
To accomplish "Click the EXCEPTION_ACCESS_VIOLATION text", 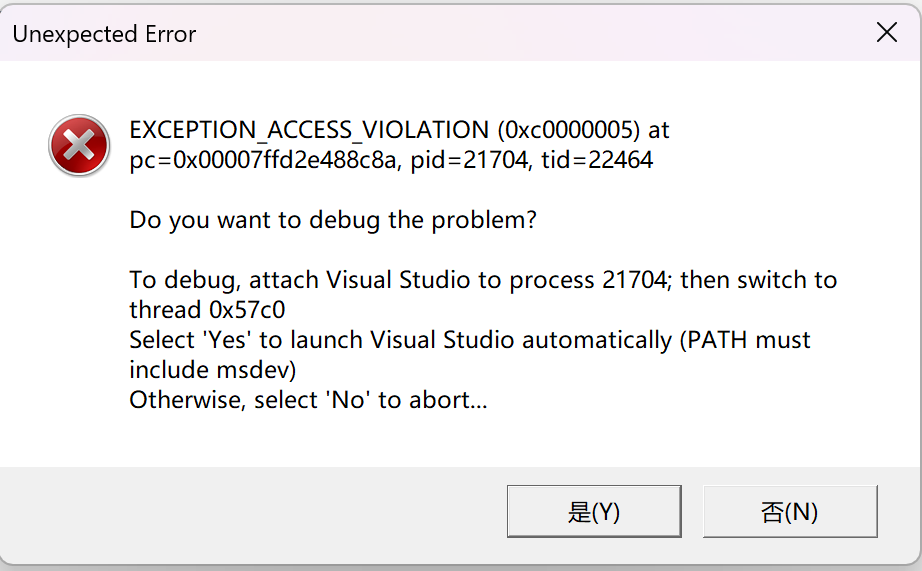I will pos(309,130).
